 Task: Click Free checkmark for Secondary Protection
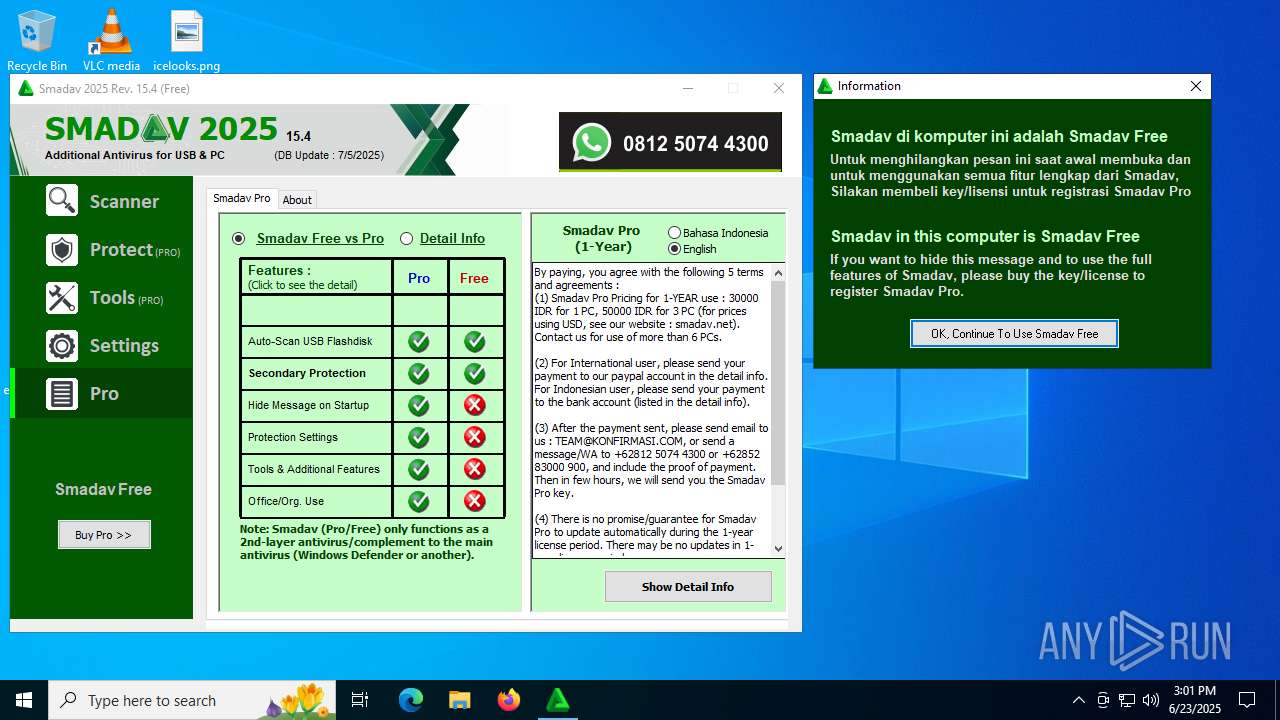(474, 373)
